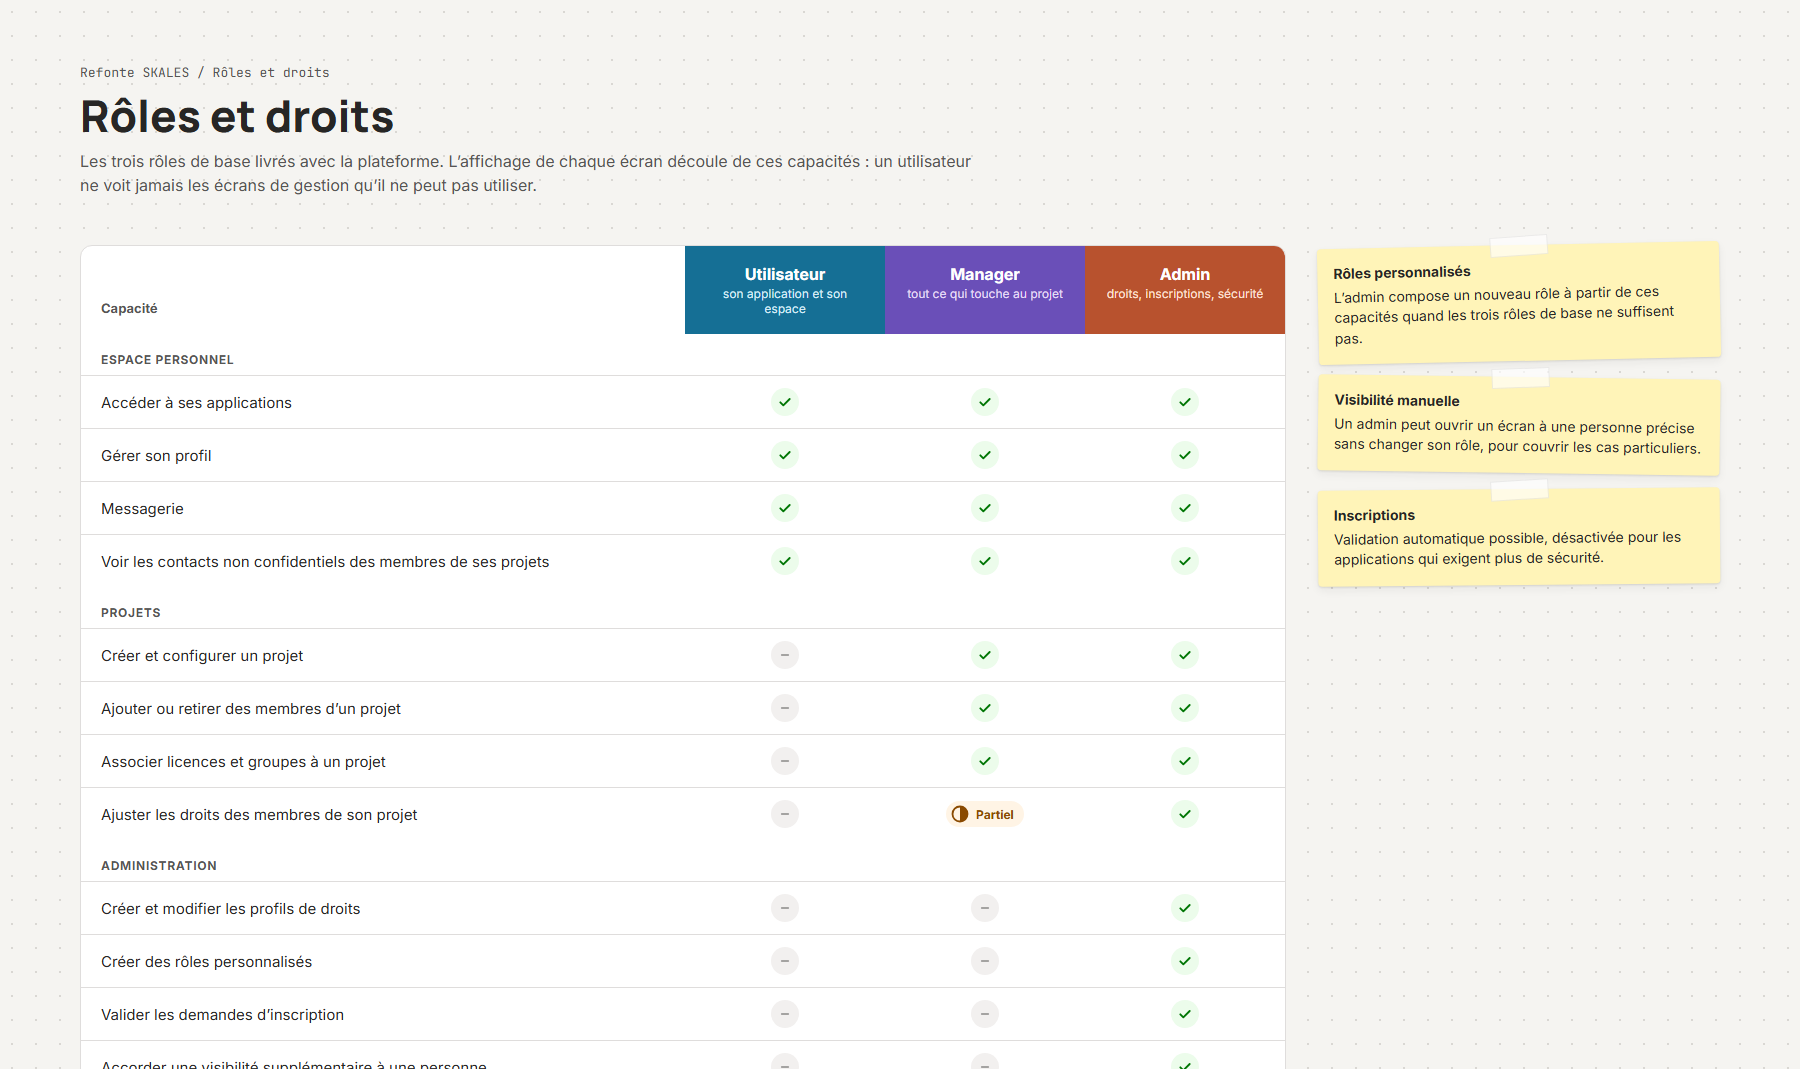This screenshot has width=1800, height=1069.
Task: Click Manager dash icon for Créer et modifier les profils
Action: (985, 908)
